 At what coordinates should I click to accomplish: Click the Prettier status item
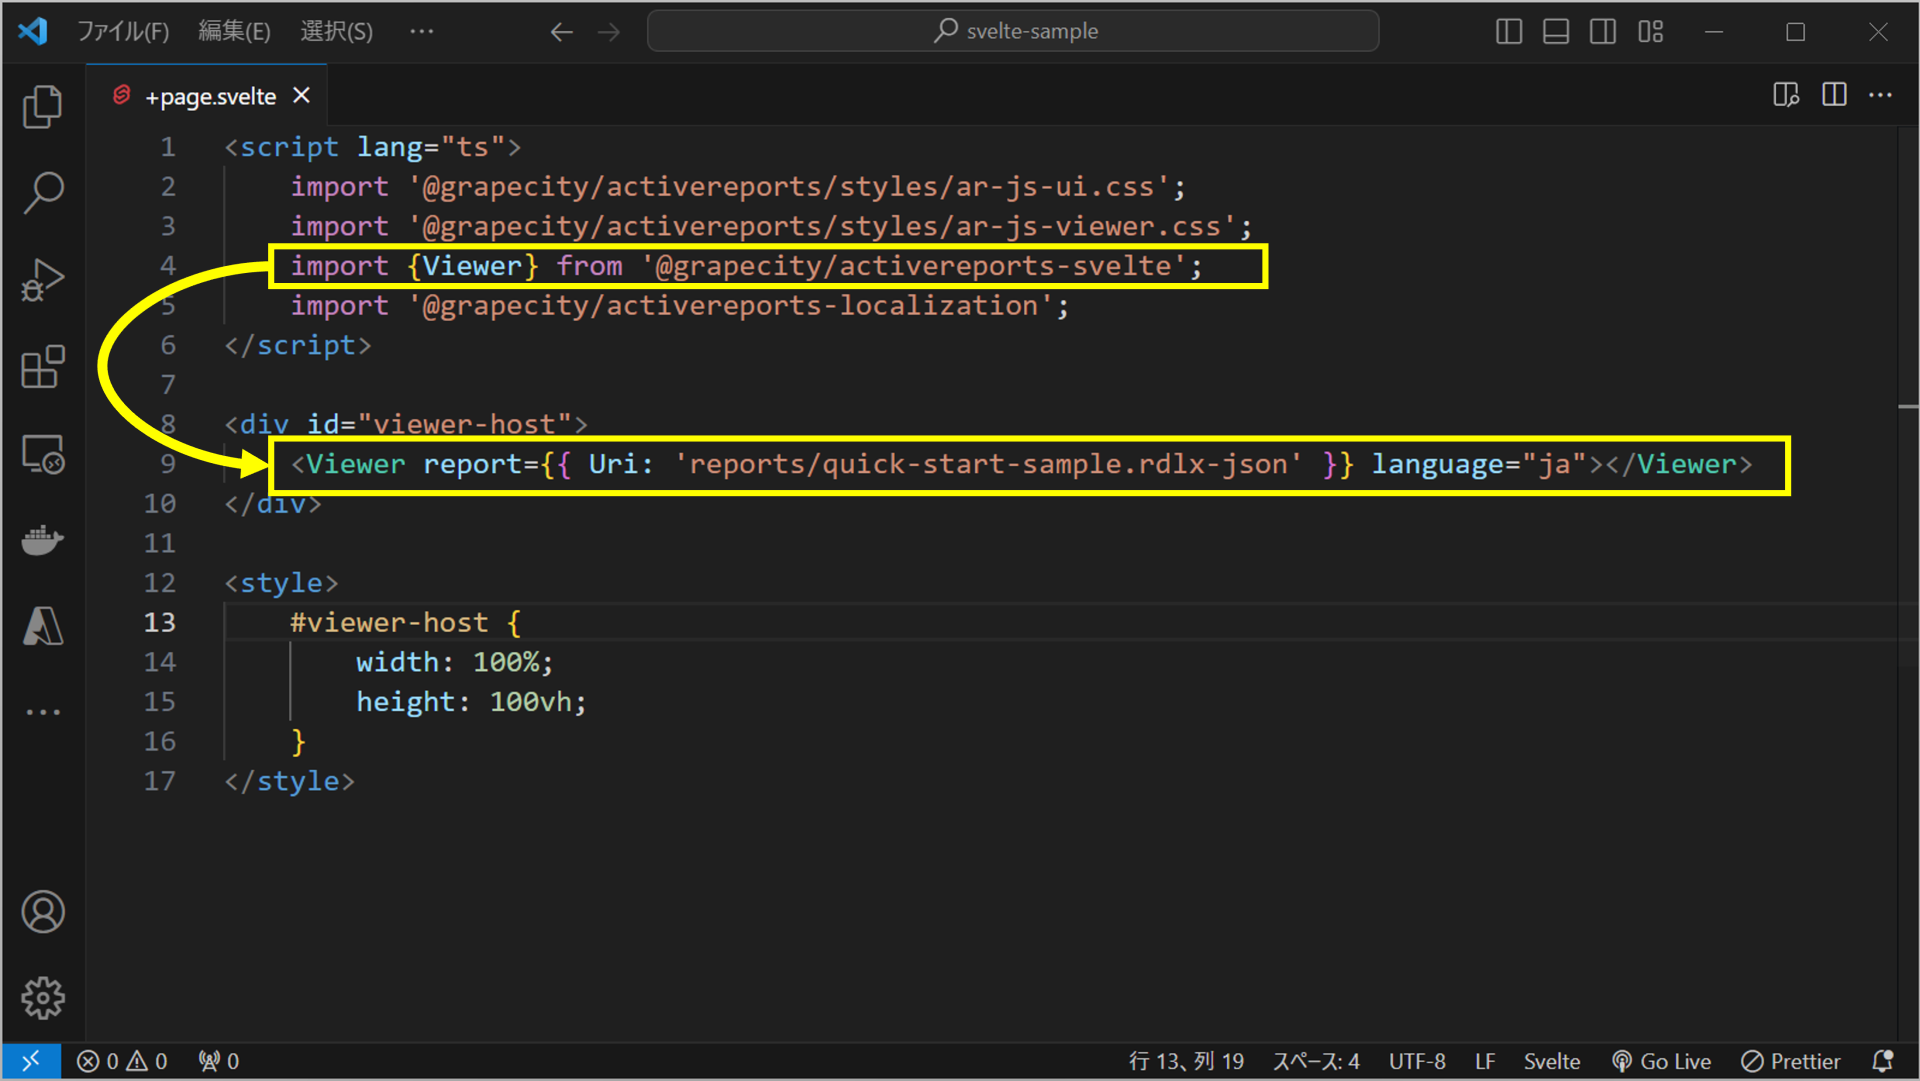coord(1791,1061)
